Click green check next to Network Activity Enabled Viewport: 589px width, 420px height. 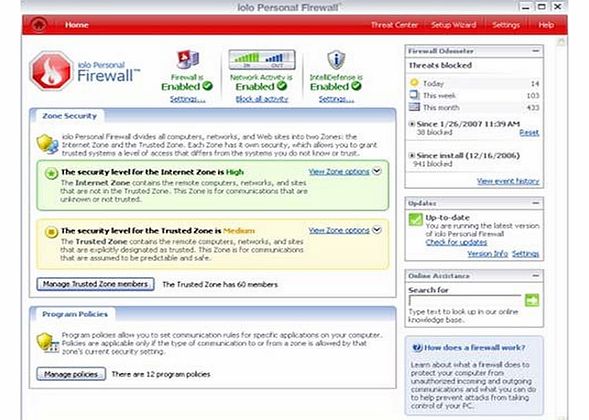(x=282, y=86)
